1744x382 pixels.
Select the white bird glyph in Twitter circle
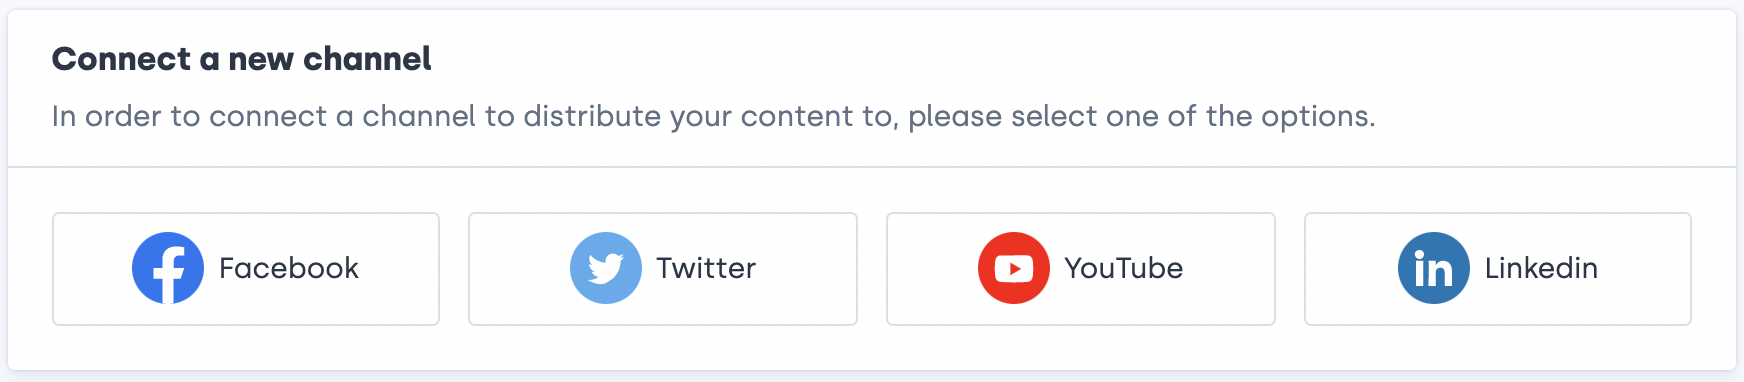(x=606, y=269)
